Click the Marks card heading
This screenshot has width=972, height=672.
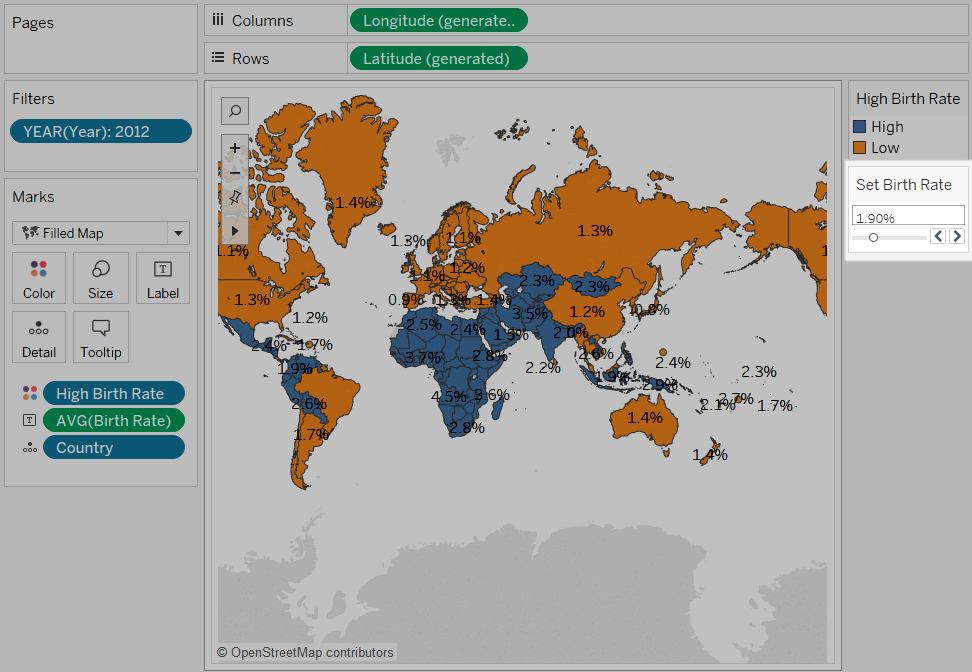pyautogui.click(x=33, y=197)
